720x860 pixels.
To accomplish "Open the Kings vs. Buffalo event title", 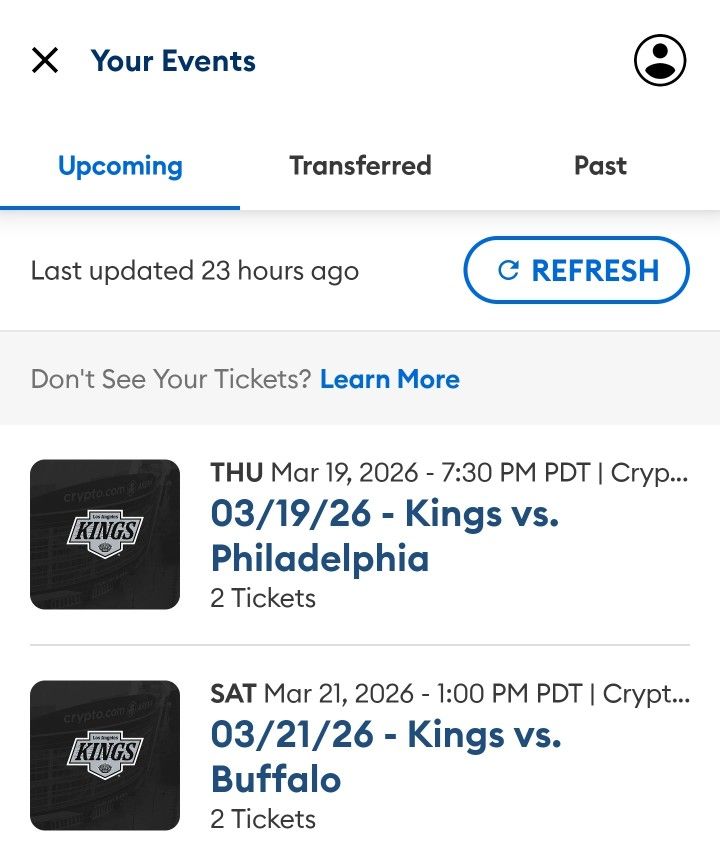I will point(385,756).
